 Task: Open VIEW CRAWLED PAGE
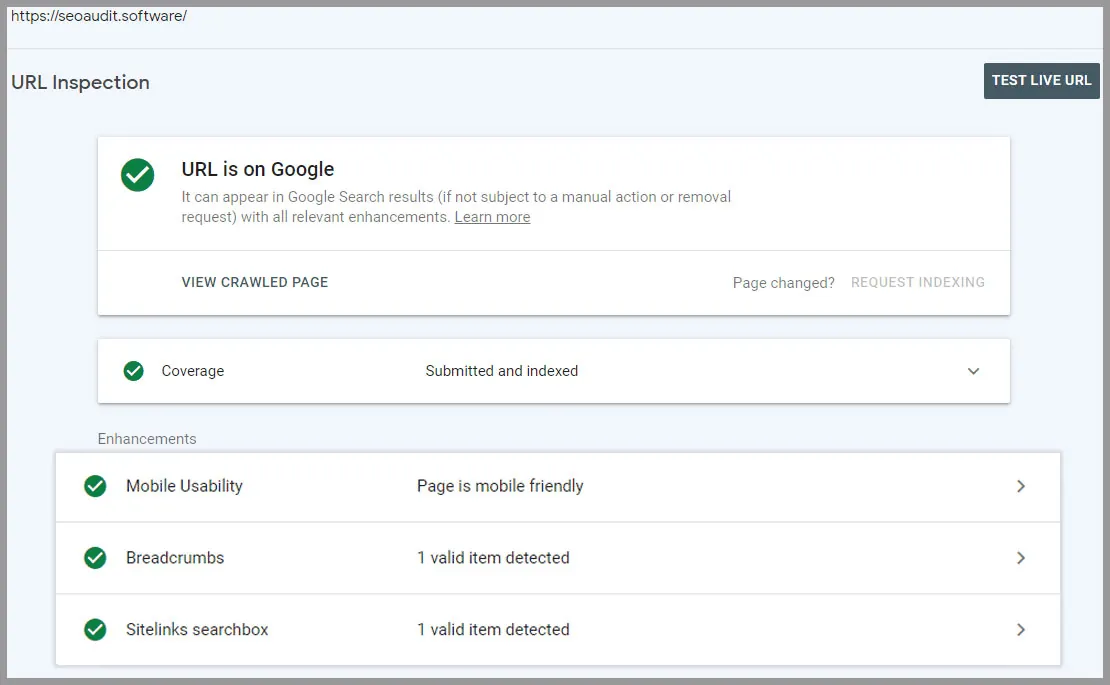pos(255,282)
